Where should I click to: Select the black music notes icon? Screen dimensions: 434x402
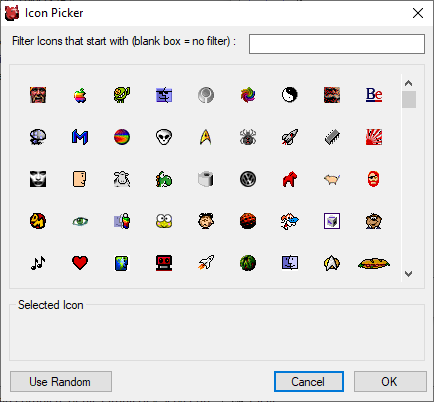(x=38, y=263)
